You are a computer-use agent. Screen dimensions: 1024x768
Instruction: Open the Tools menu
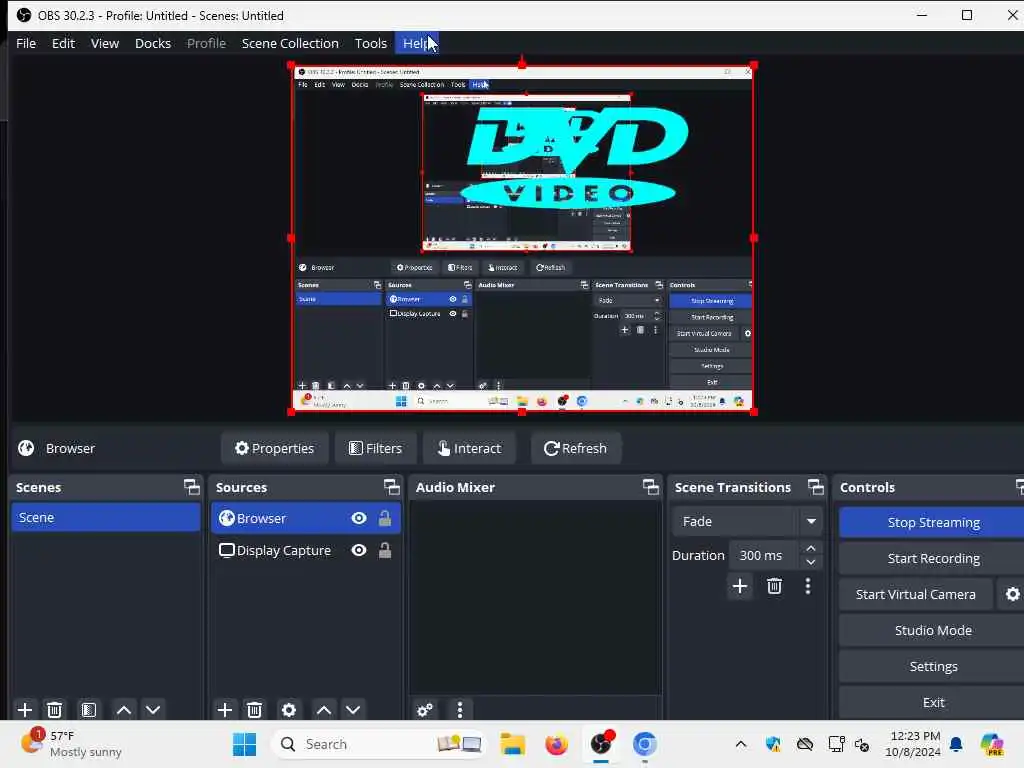click(x=370, y=43)
